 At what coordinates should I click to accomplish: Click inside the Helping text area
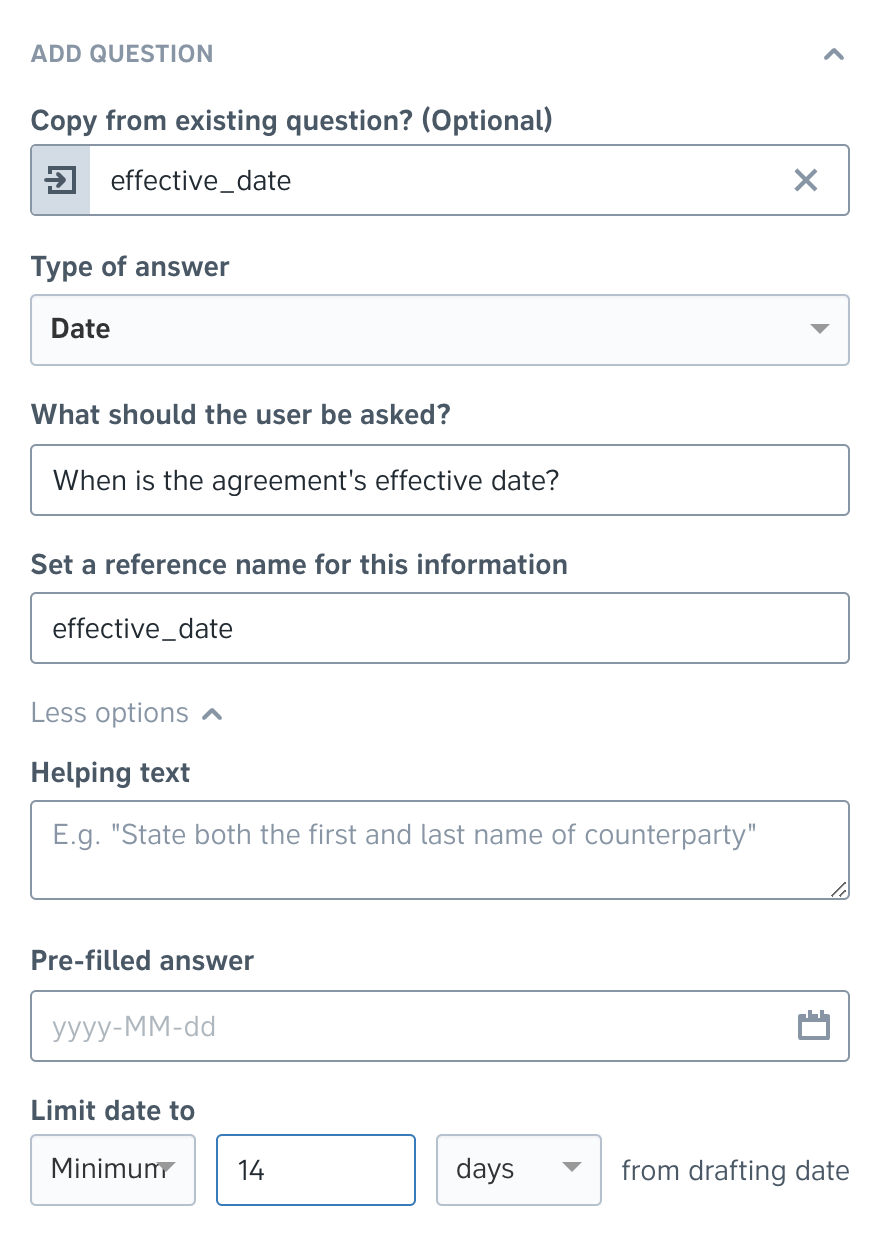click(440, 849)
